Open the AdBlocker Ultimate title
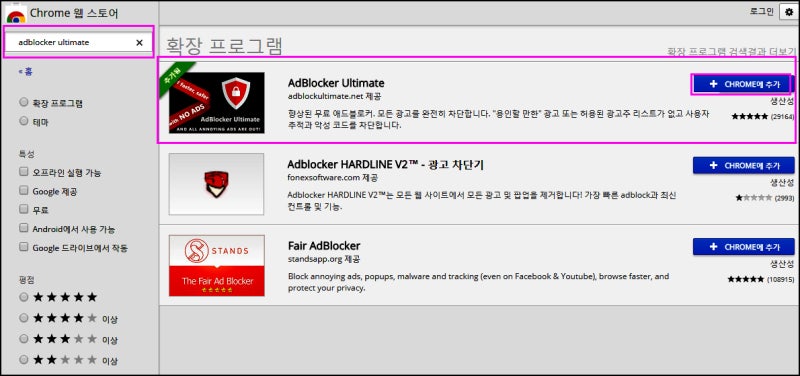800x376 pixels. click(x=336, y=83)
